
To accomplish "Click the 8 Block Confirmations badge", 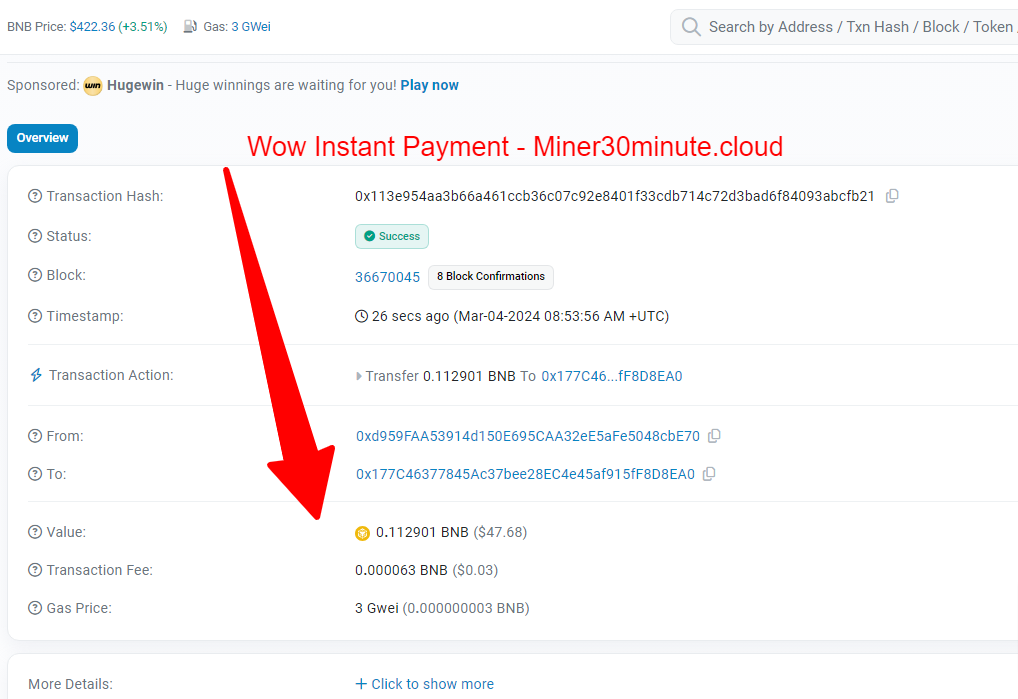I will point(491,276).
